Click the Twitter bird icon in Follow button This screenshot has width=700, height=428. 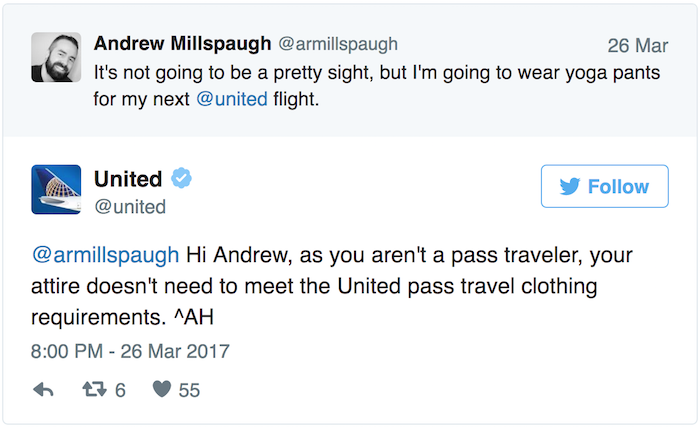(x=570, y=187)
